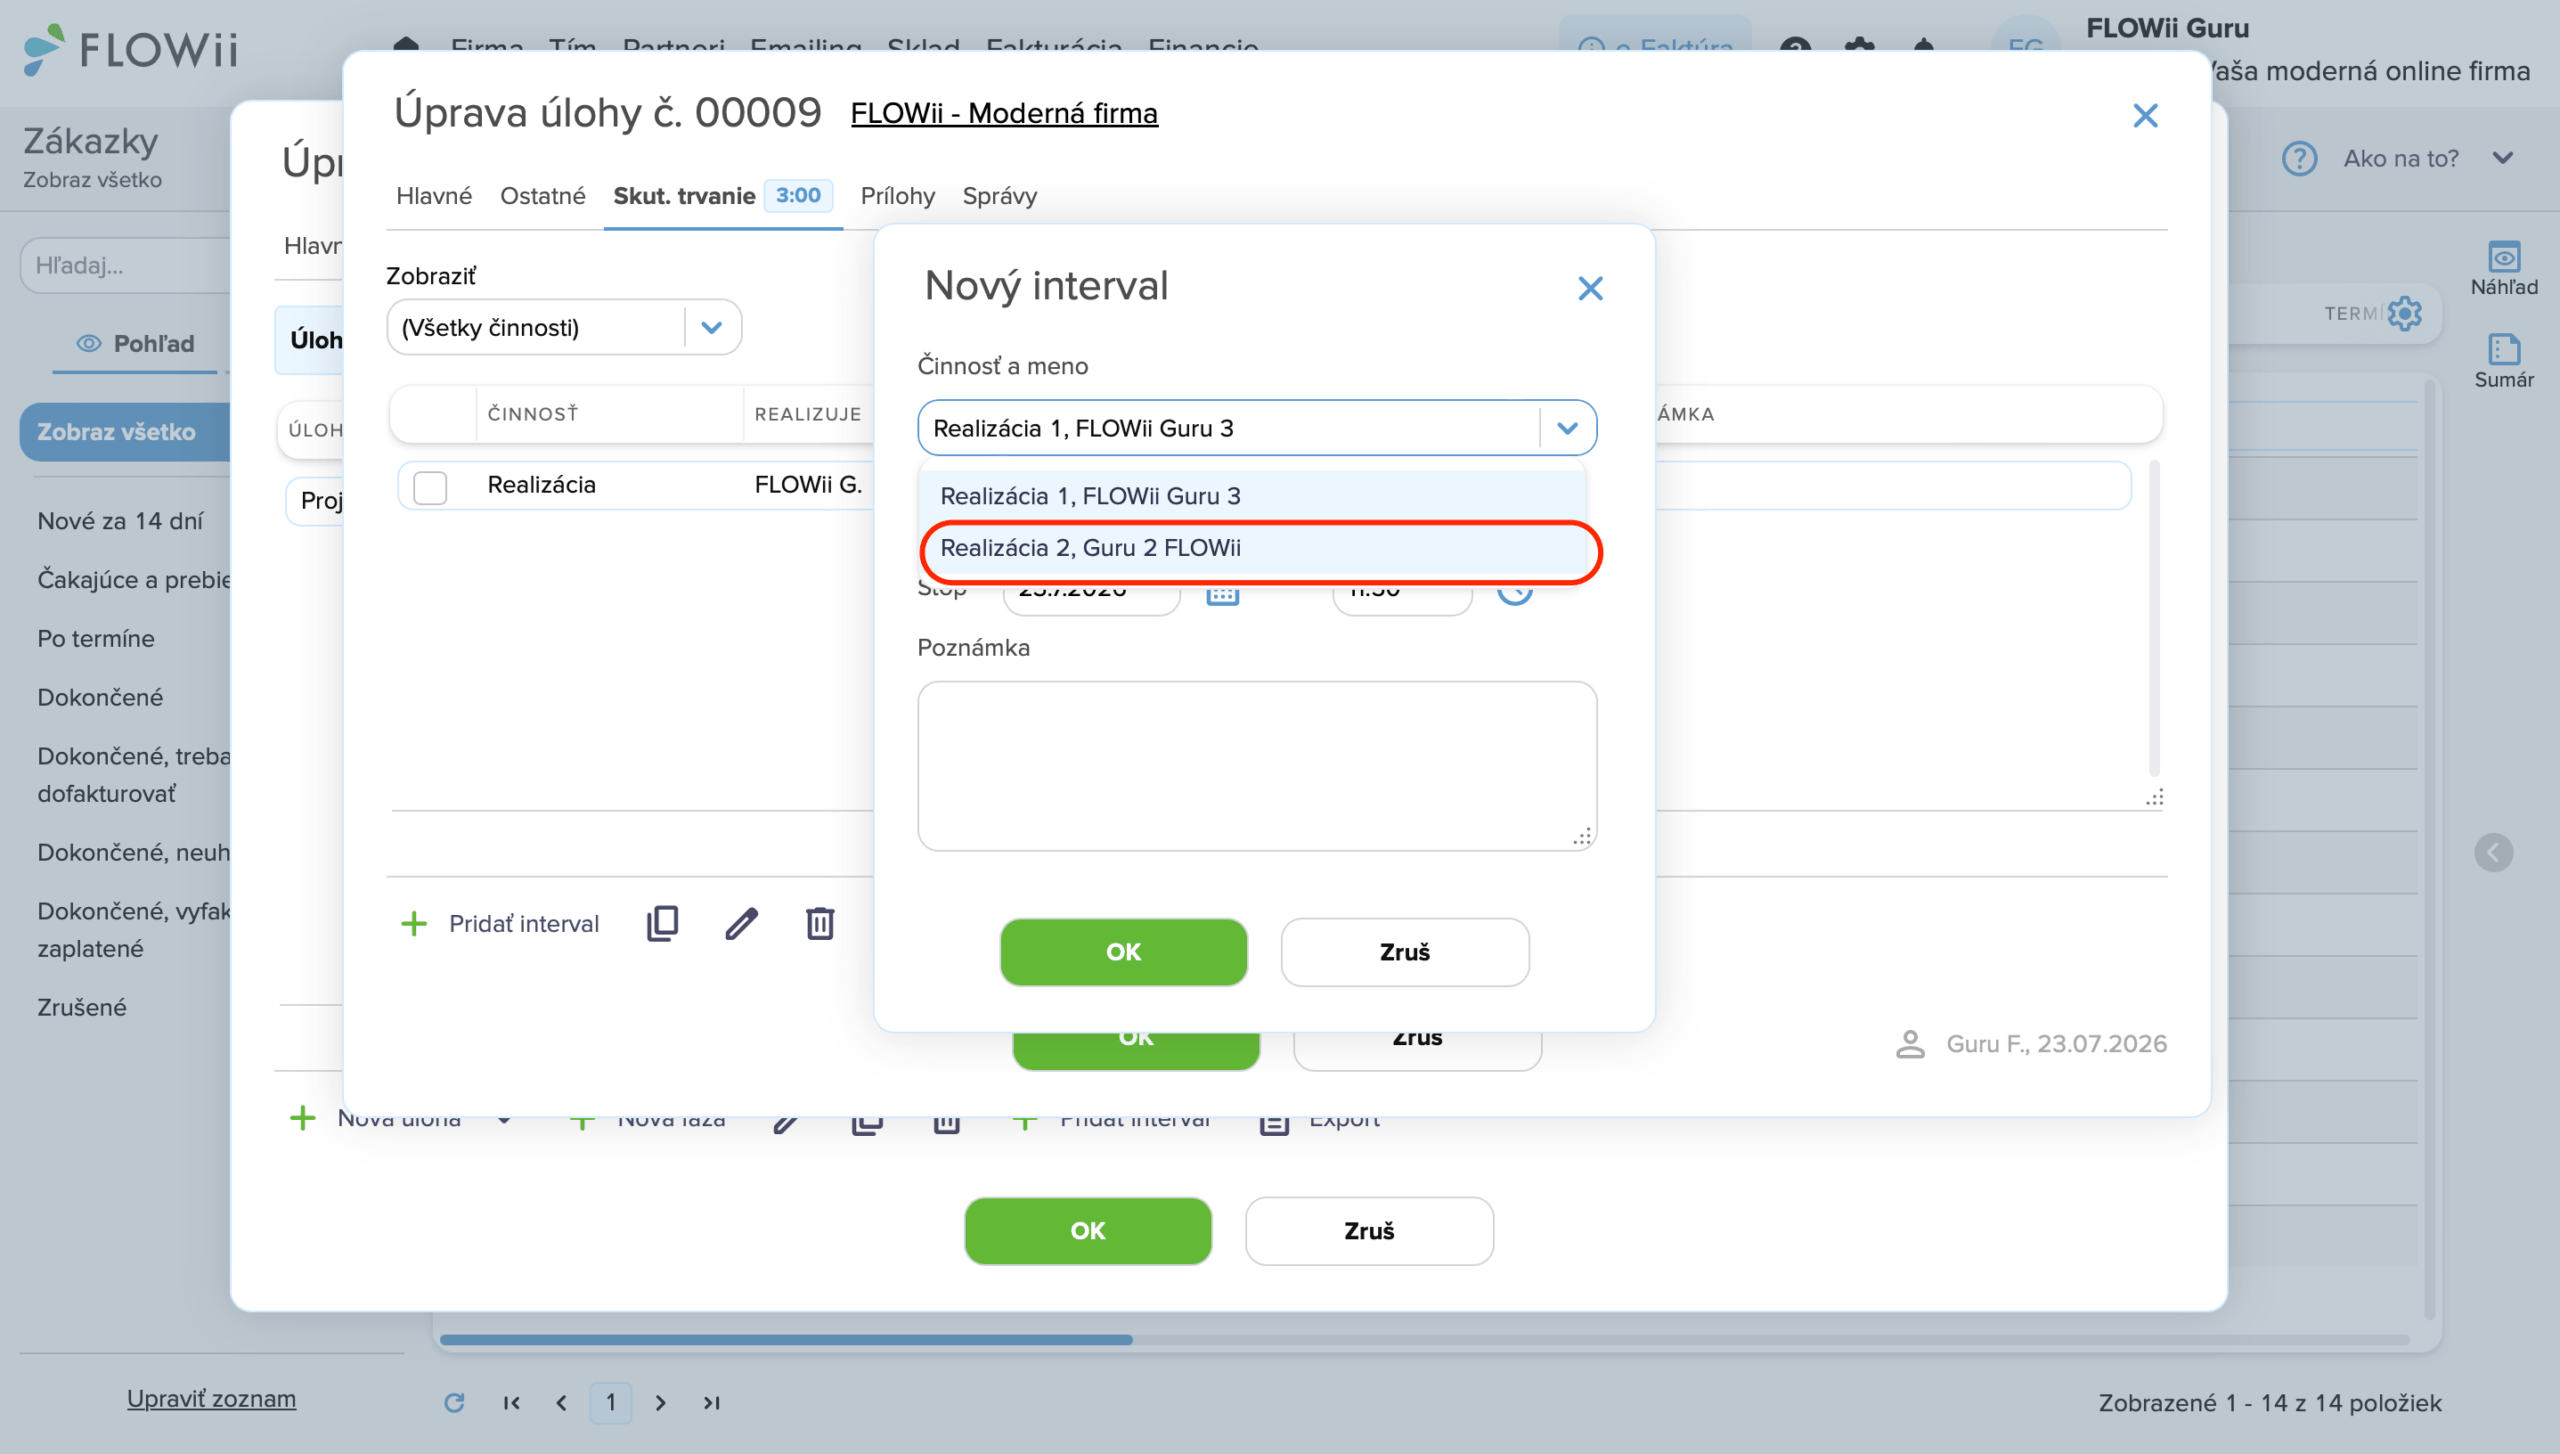
Task: Open the Upraviť zoznam link
Action: (x=211, y=1398)
